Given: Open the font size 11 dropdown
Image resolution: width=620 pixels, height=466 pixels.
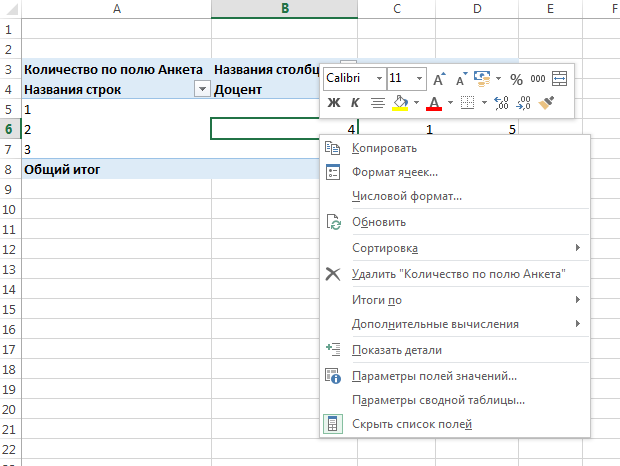Looking at the screenshot, I should click(x=419, y=78).
